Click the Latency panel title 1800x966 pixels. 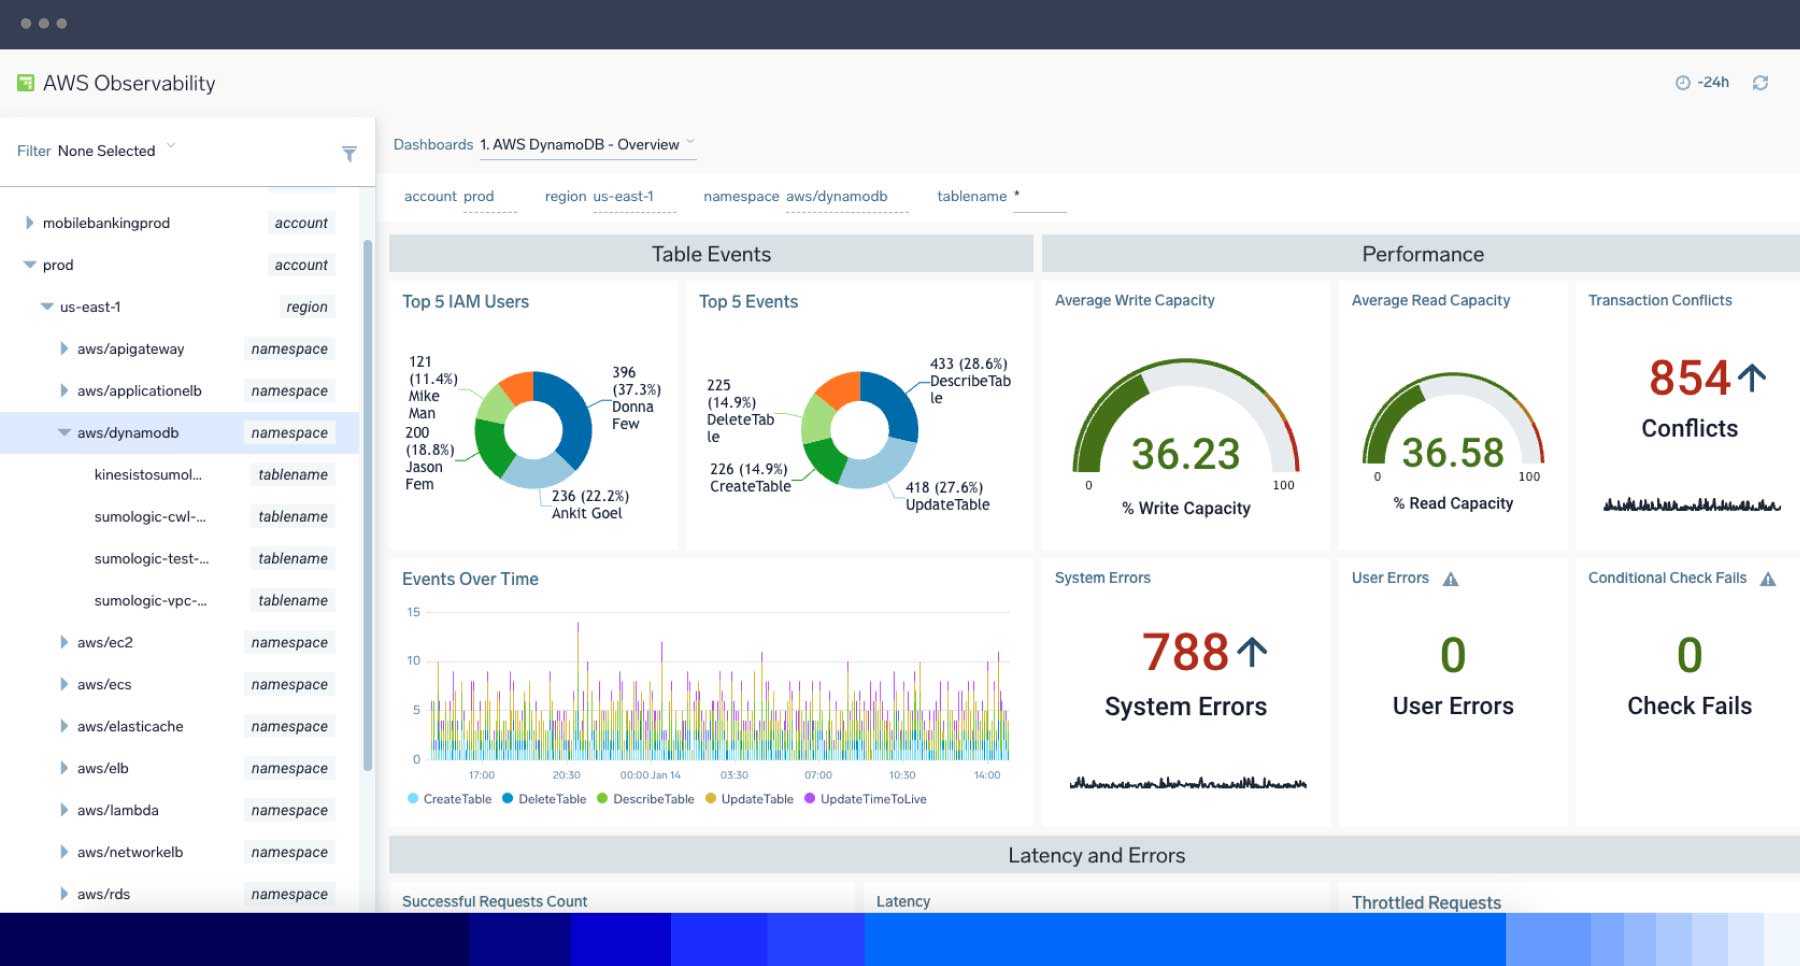coord(903,901)
